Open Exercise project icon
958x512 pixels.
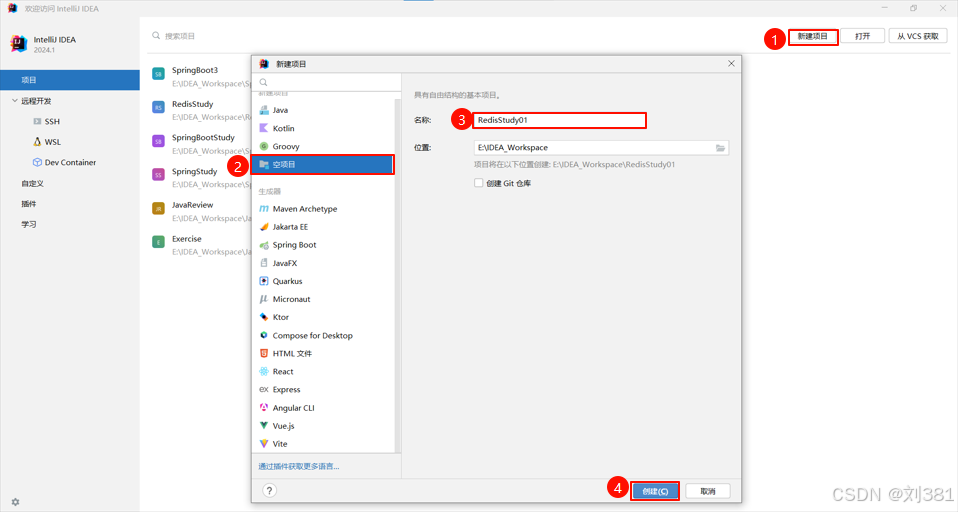158,243
